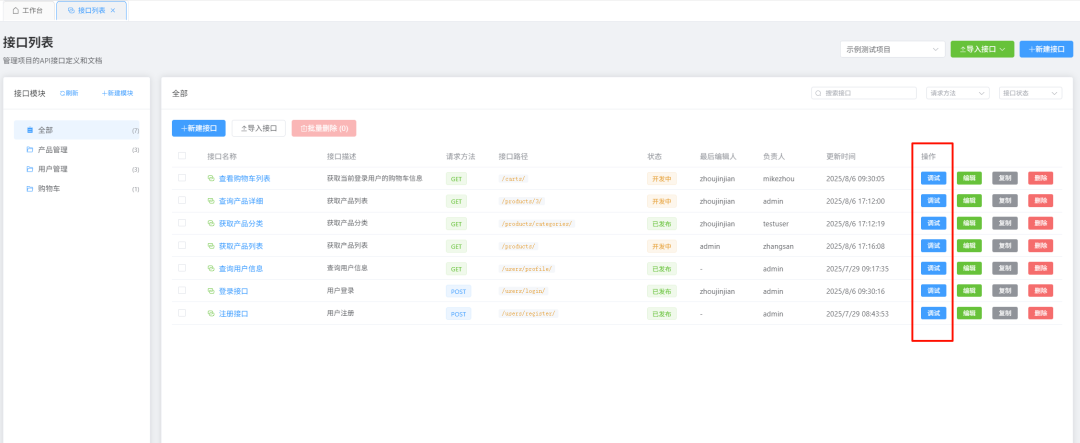The height and width of the screenshot is (443, 1080).
Task: Click the link icon next to 查看购物车列表
Action: coord(211,178)
